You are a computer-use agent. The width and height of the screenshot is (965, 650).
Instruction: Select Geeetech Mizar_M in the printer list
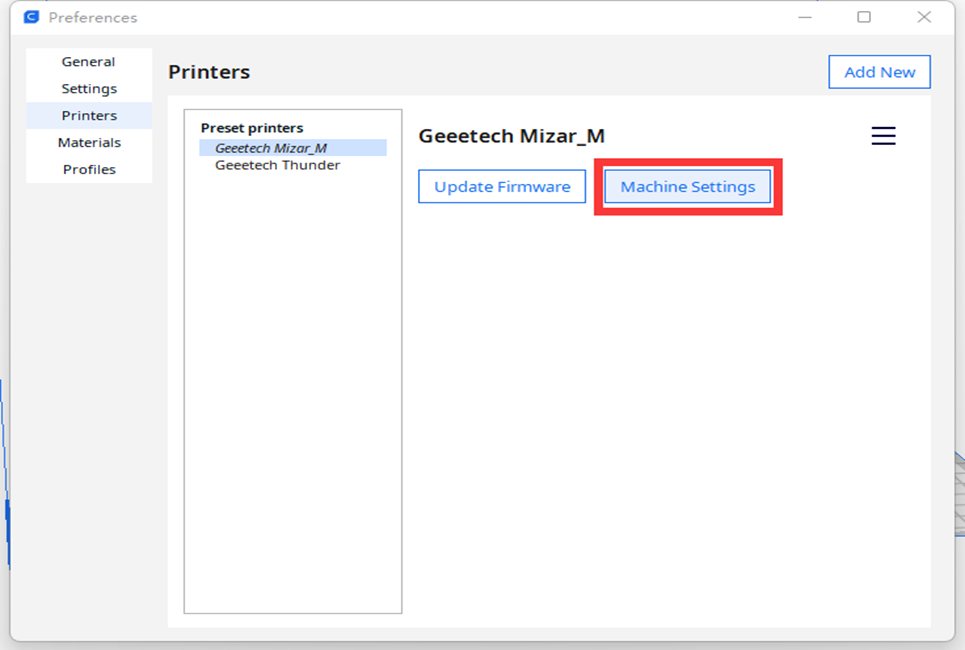tap(293, 148)
